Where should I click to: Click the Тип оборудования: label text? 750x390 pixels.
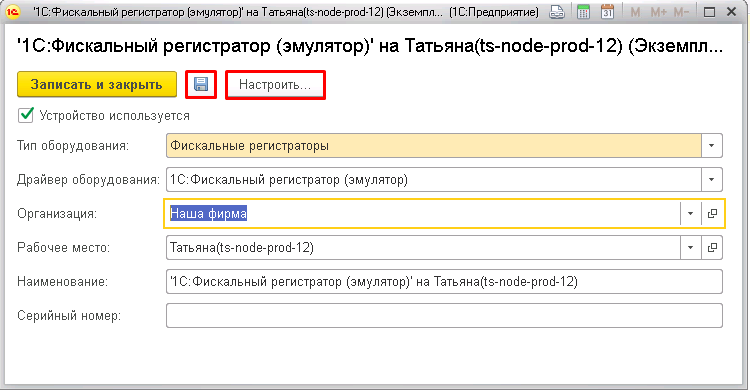pos(73,145)
